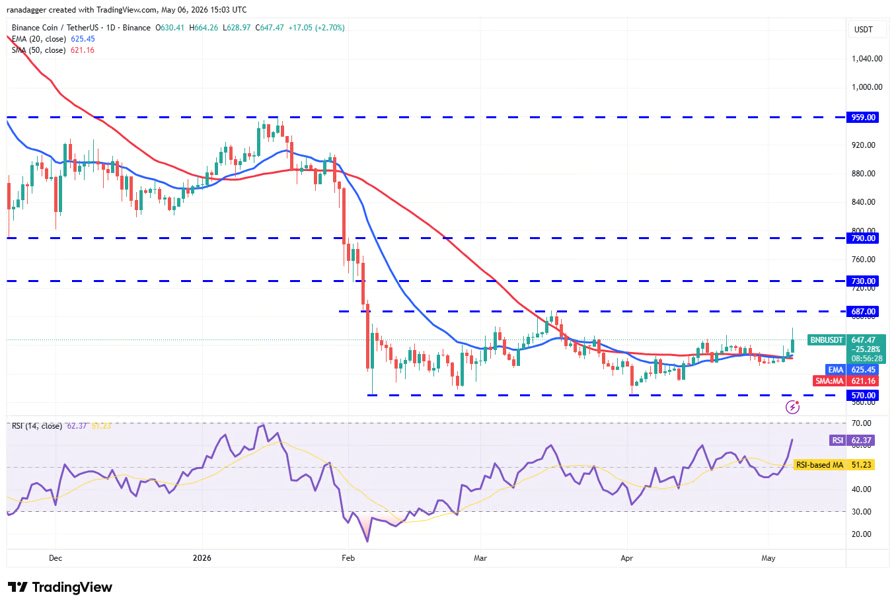896x607 pixels.
Task: Select the 959.00 horizontal line label
Action: [863, 117]
